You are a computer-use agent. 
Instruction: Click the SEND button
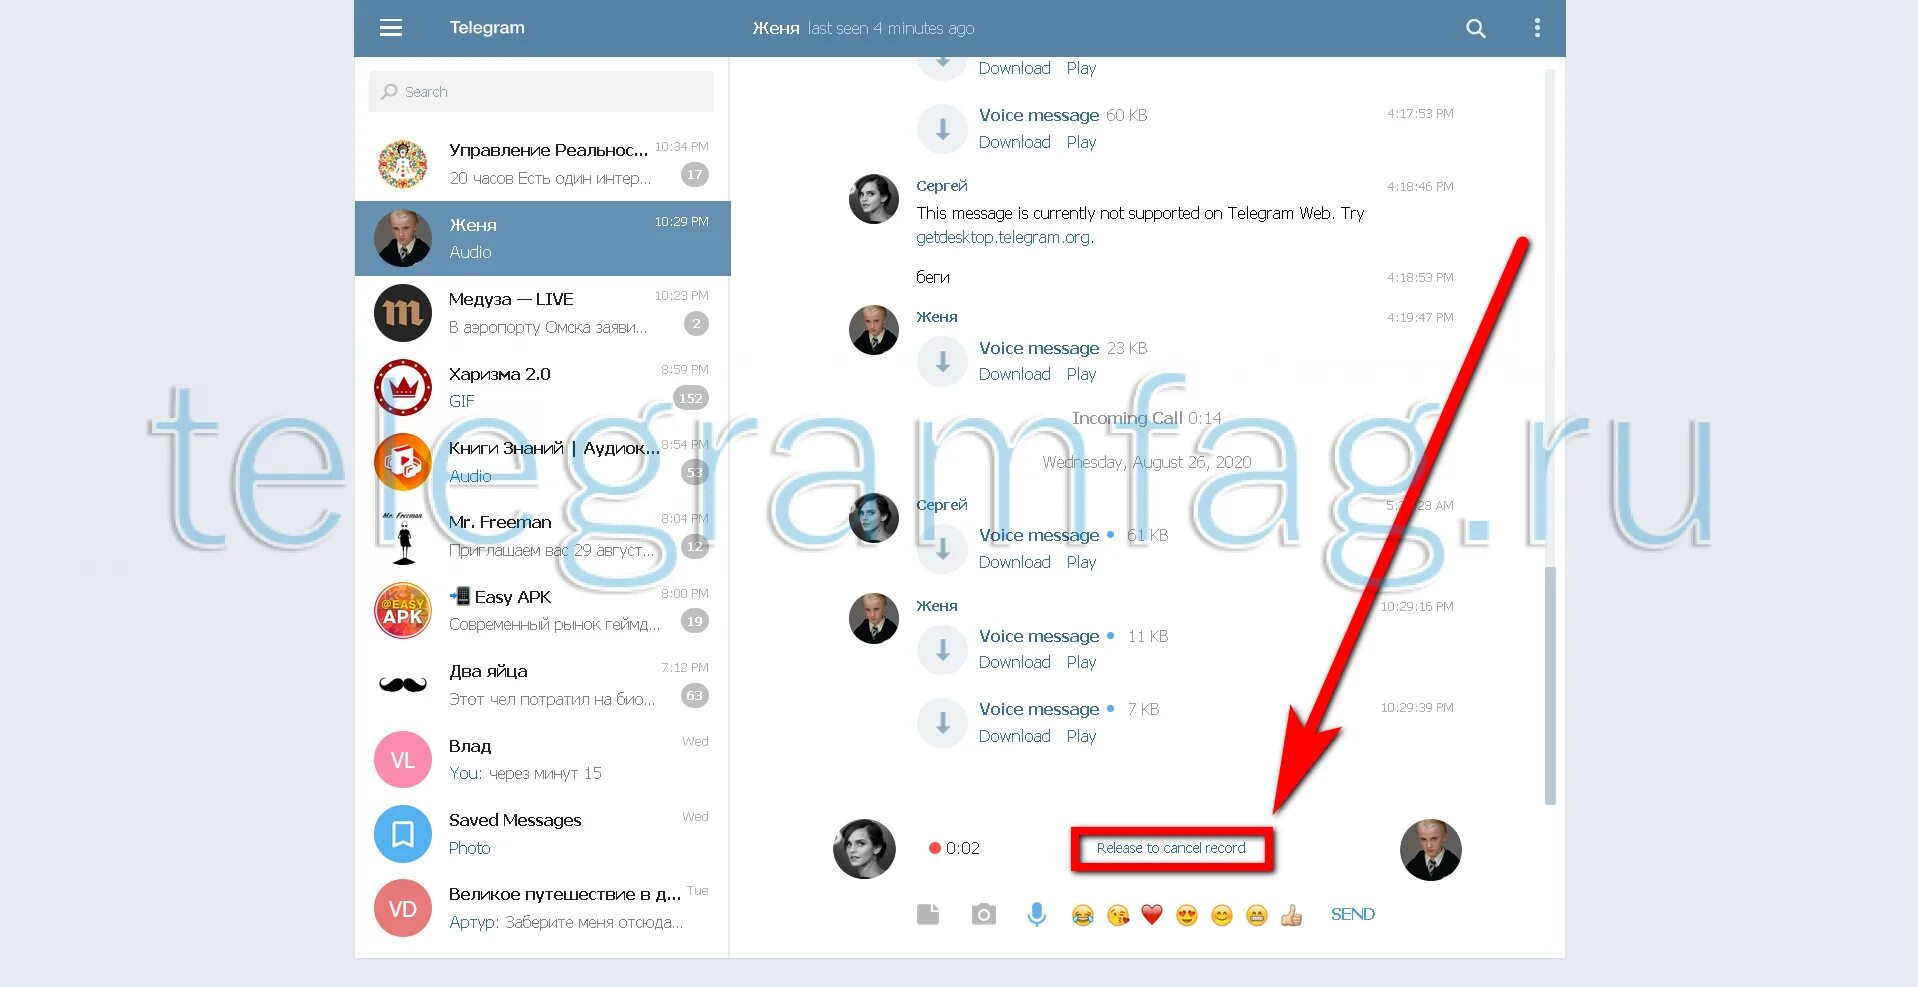click(1353, 914)
